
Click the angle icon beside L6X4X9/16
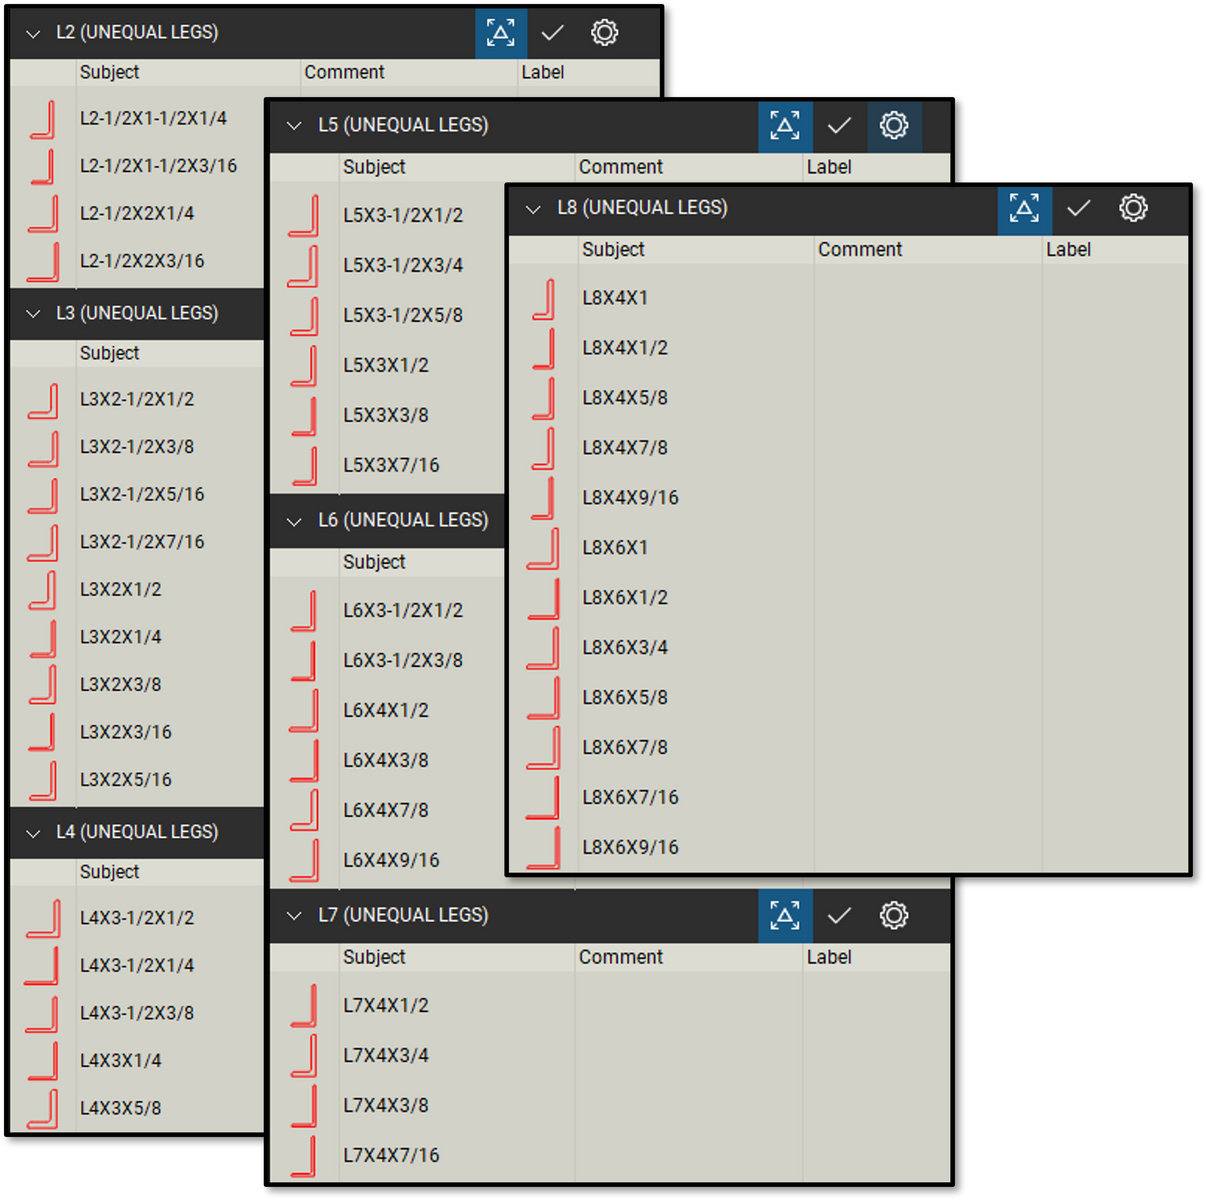pyautogui.click(x=305, y=861)
